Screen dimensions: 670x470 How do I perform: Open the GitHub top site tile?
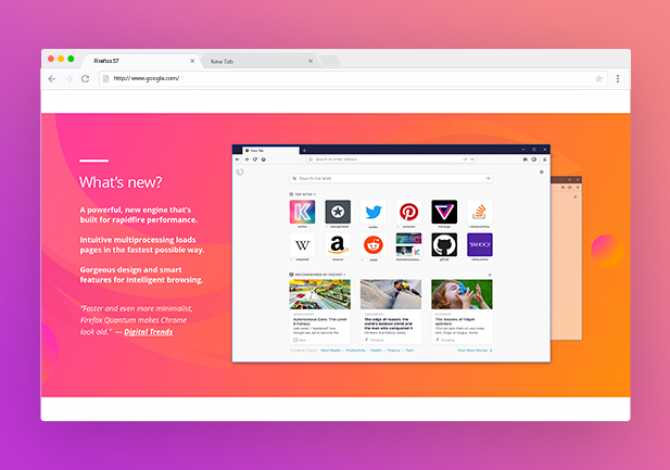tap(444, 245)
